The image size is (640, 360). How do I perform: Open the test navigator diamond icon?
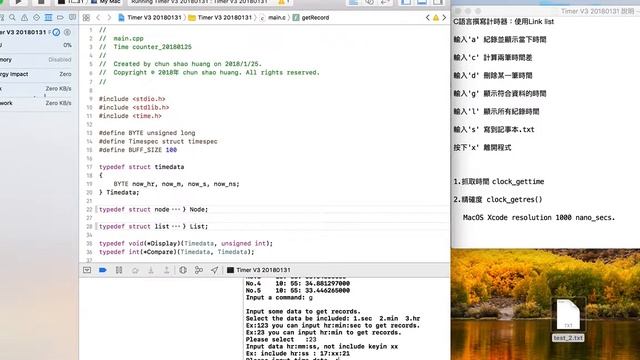(37, 18)
